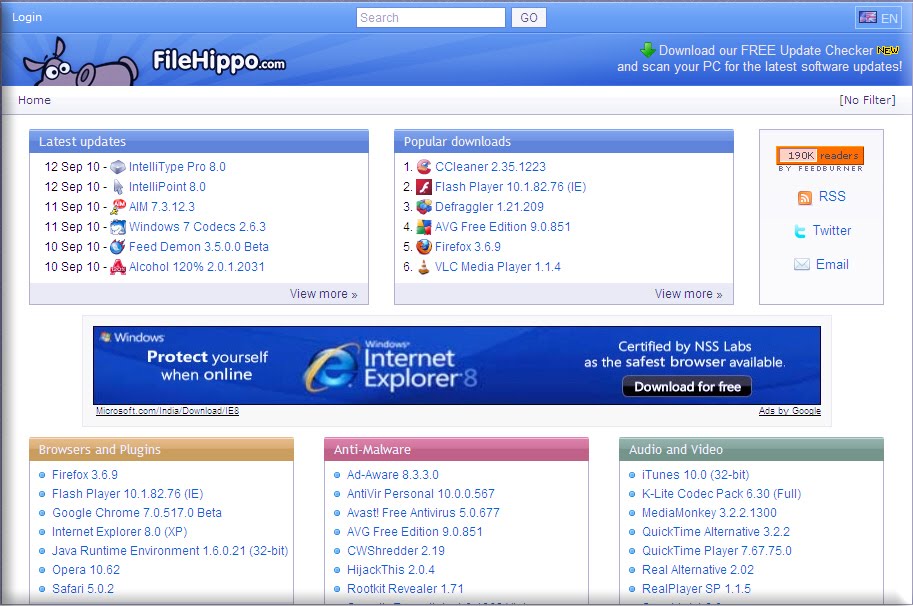Screen dimensions: 913x606
Task: Open IntelliType Pro 8.0 link
Action: click(177, 167)
